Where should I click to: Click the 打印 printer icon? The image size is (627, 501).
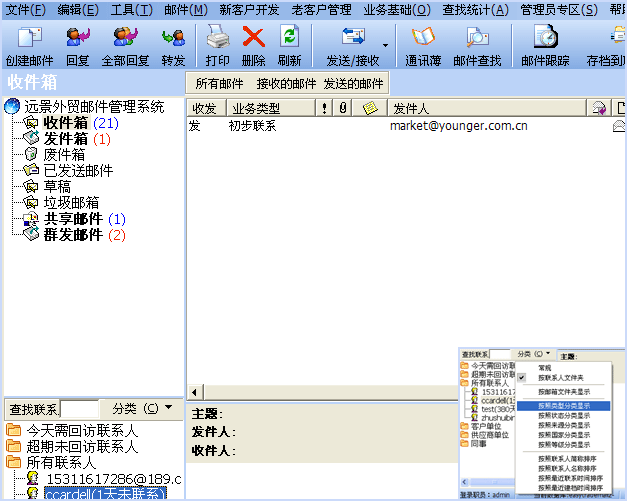click(218, 37)
